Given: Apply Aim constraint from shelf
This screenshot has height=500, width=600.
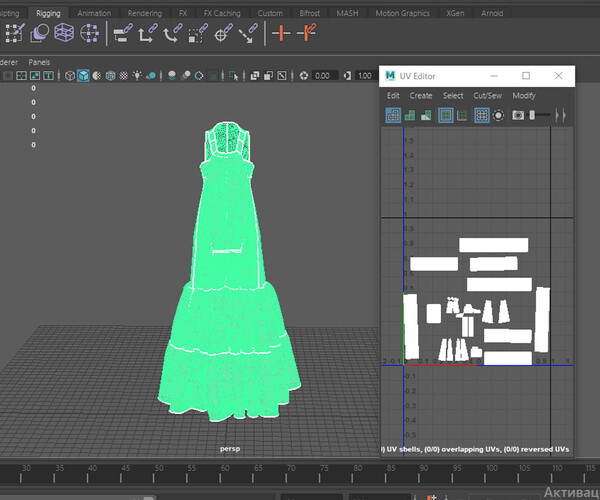Looking at the screenshot, I should [x=223, y=33].
